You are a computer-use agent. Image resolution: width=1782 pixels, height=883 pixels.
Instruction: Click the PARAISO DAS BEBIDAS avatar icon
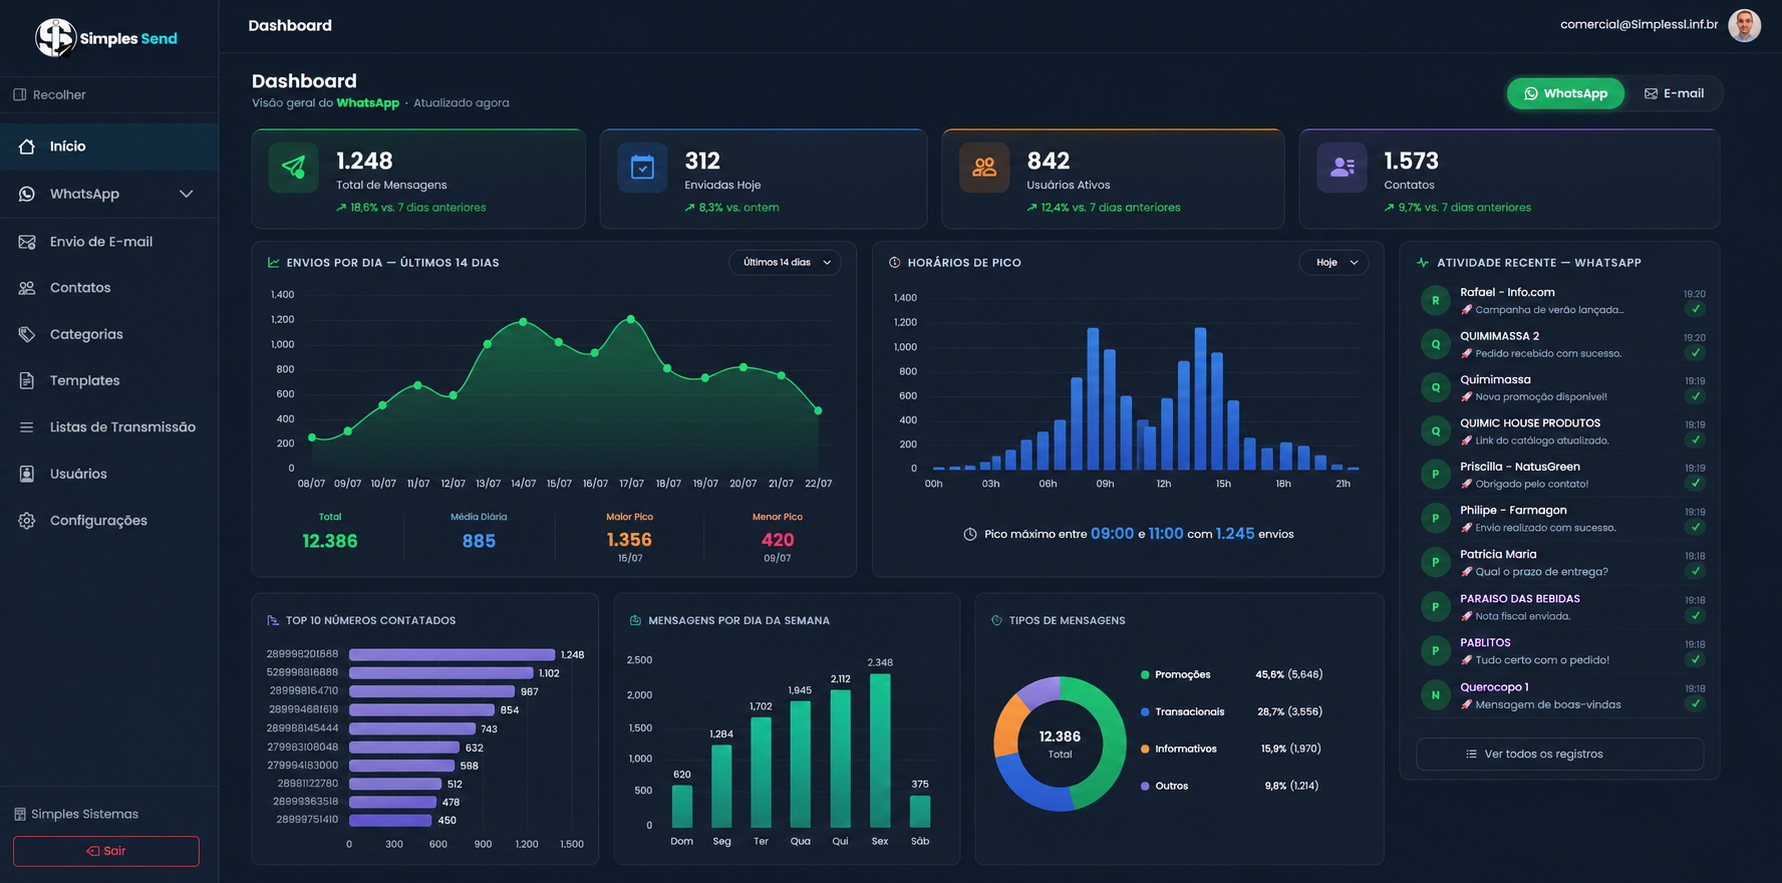pos(1435,607)
